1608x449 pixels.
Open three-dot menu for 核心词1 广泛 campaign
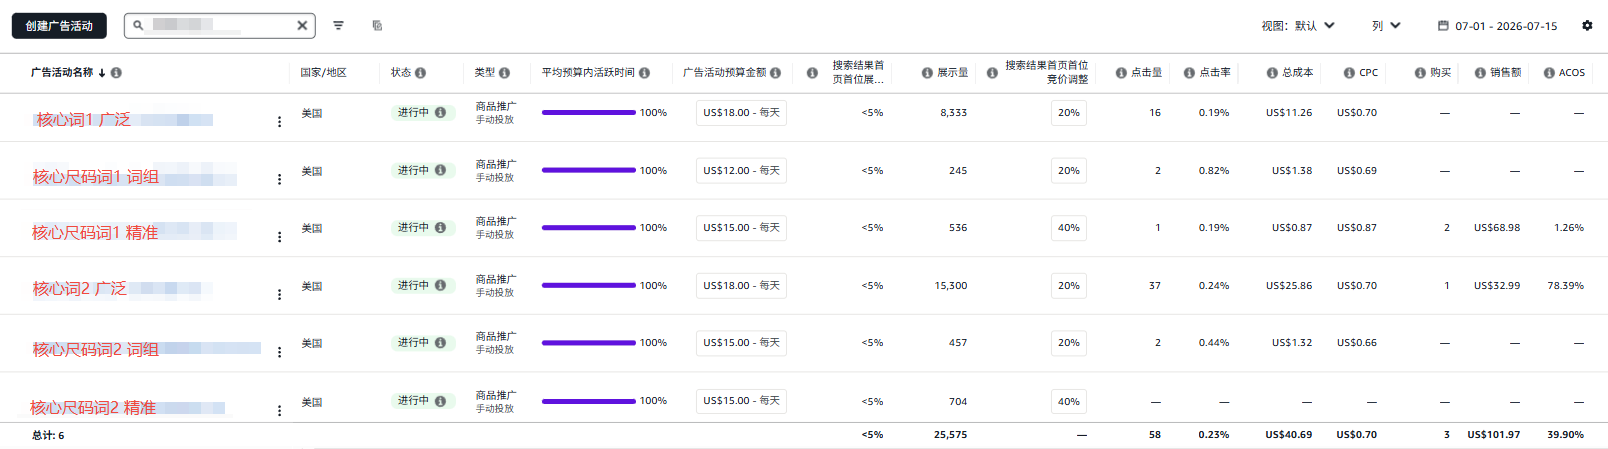pos(279,121)
